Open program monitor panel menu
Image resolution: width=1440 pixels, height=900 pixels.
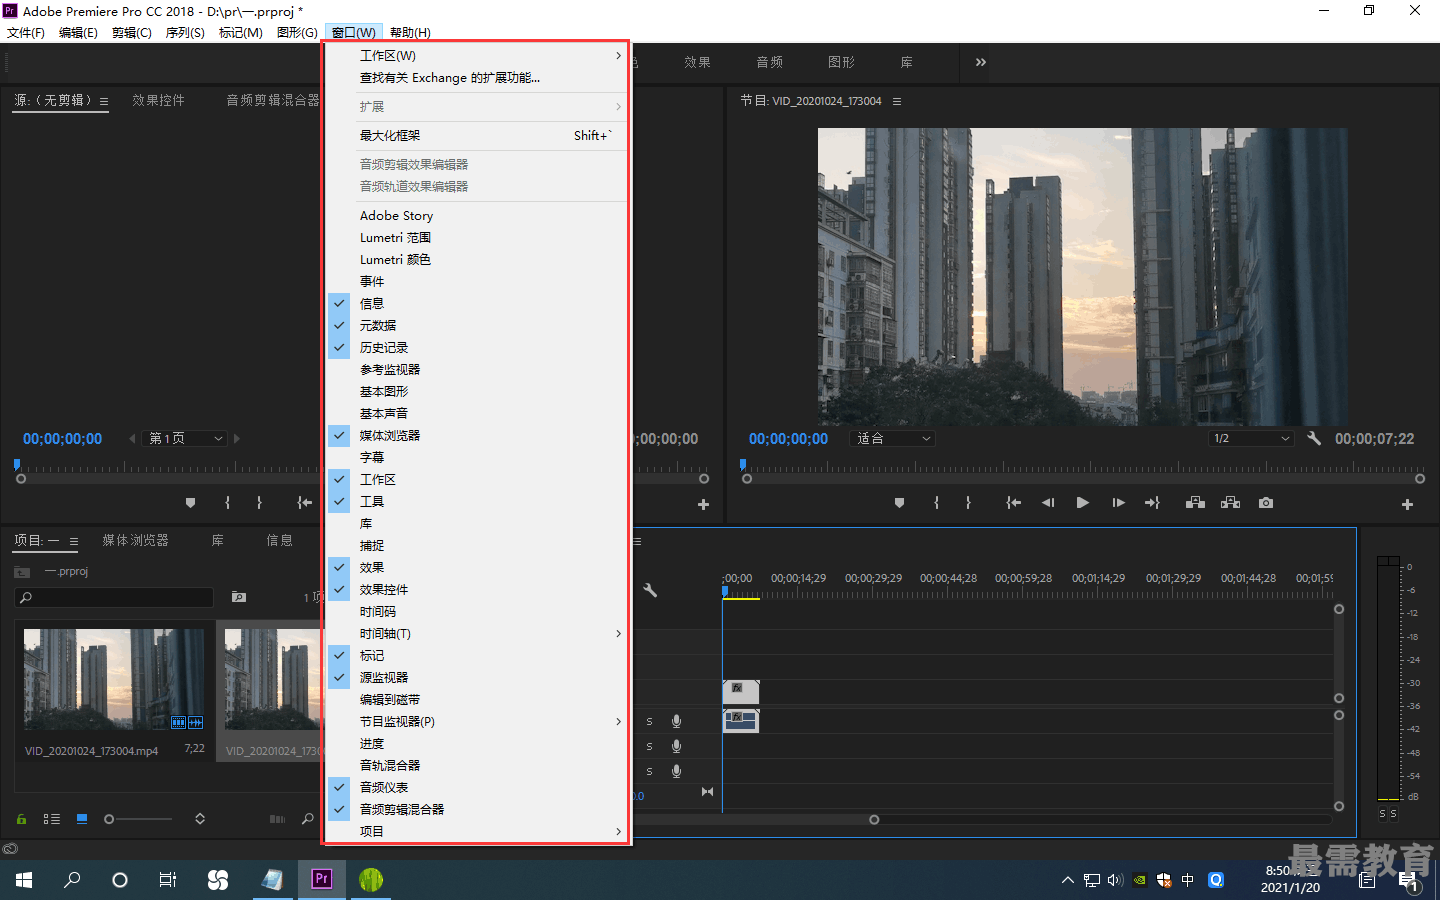[x=897, y=101]
